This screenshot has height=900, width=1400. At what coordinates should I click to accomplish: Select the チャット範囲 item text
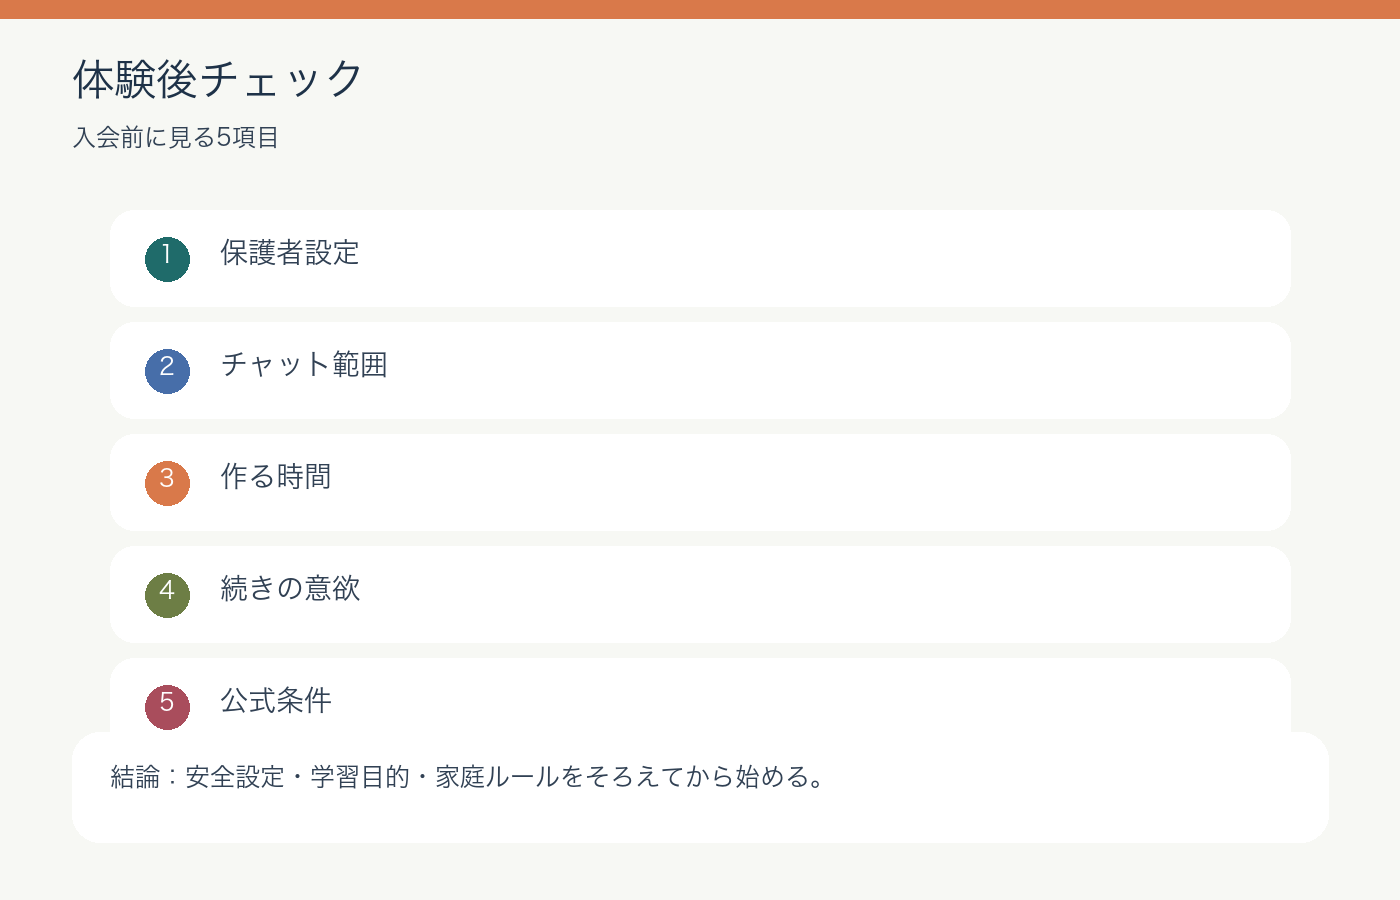pos(304,365)
